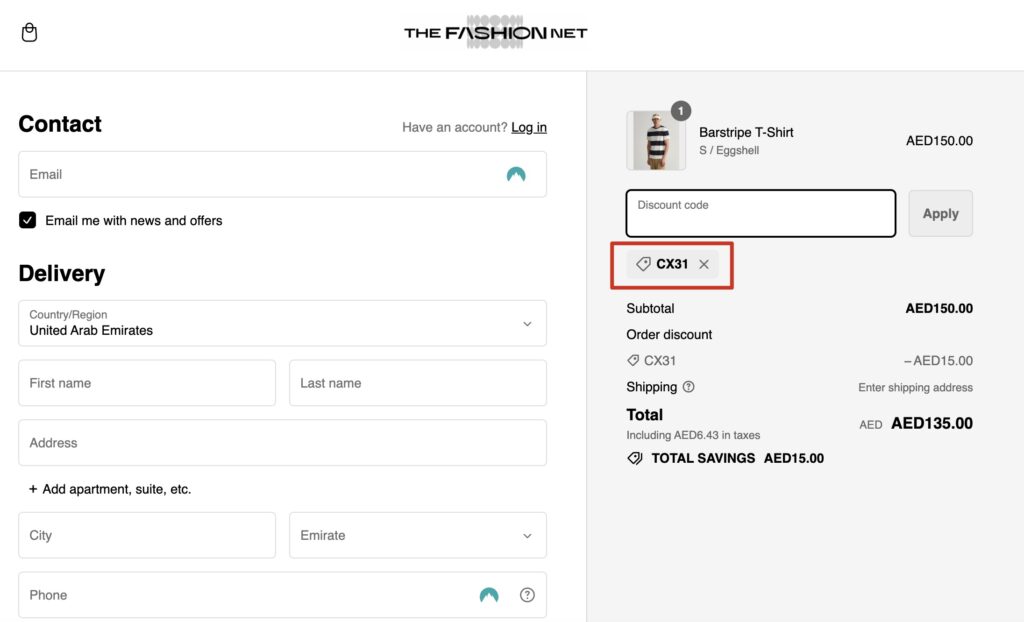
Task: Click the City input field
Action: (146, 535)
